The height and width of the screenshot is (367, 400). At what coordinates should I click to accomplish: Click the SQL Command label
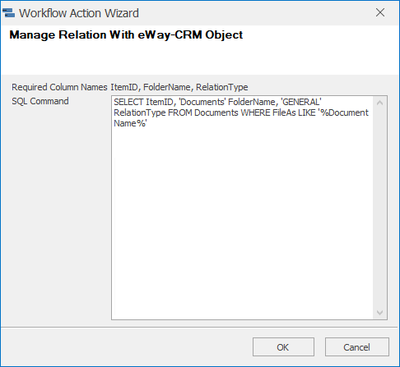pos(40,101)
